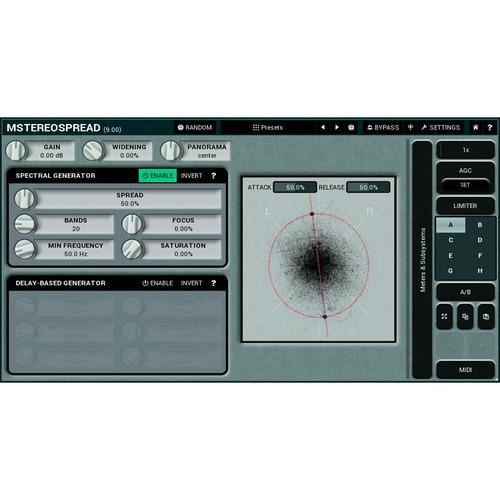Image resolution: width=500 pixels, height=500 pixels.
Task: Open Delay-Based Generator help question mark
Action: pos(213,283)
